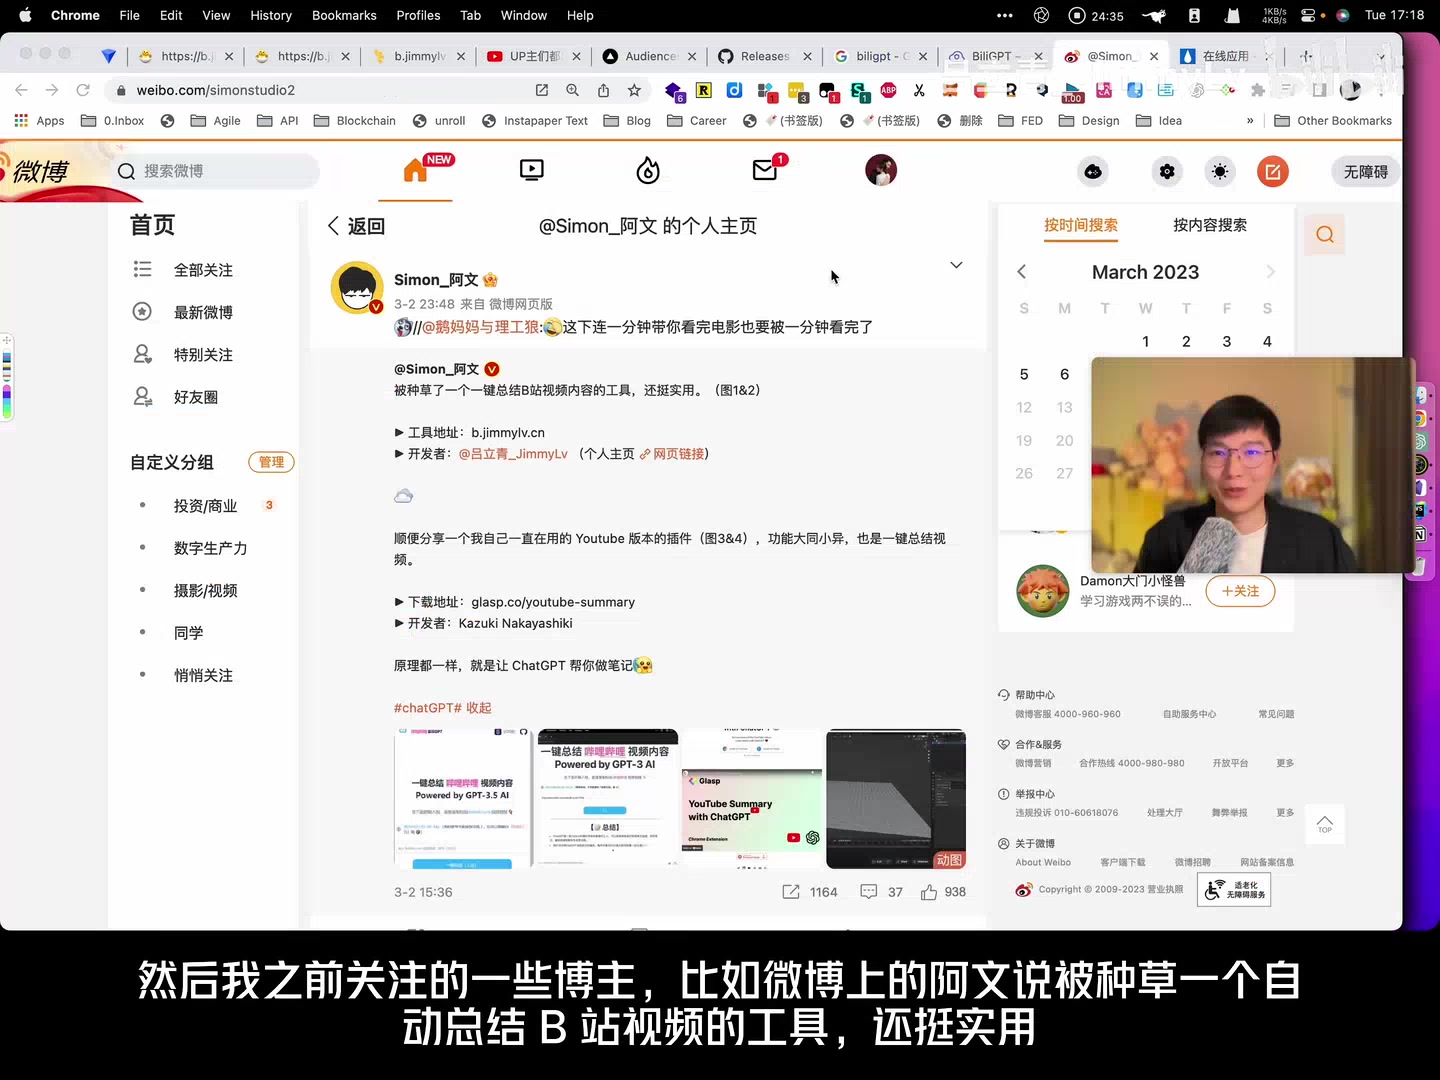Open the History menu in the menu bar
This screenshot has width=1440, height=1080.
(270, 15)
